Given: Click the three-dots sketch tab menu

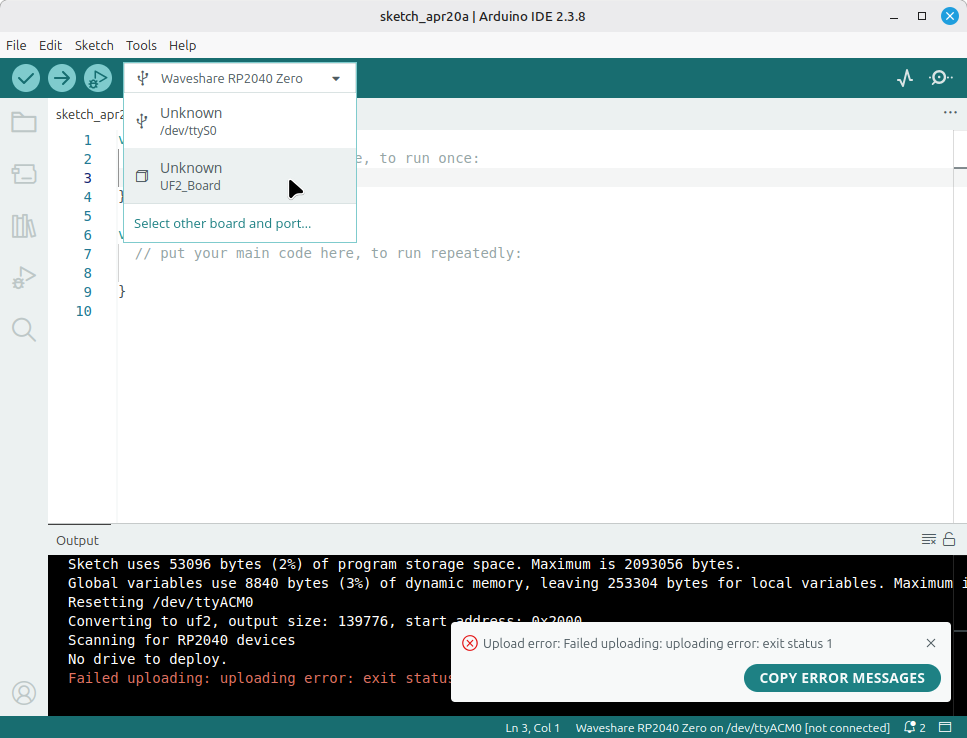Looking at the screenshot, I should 950,113.
